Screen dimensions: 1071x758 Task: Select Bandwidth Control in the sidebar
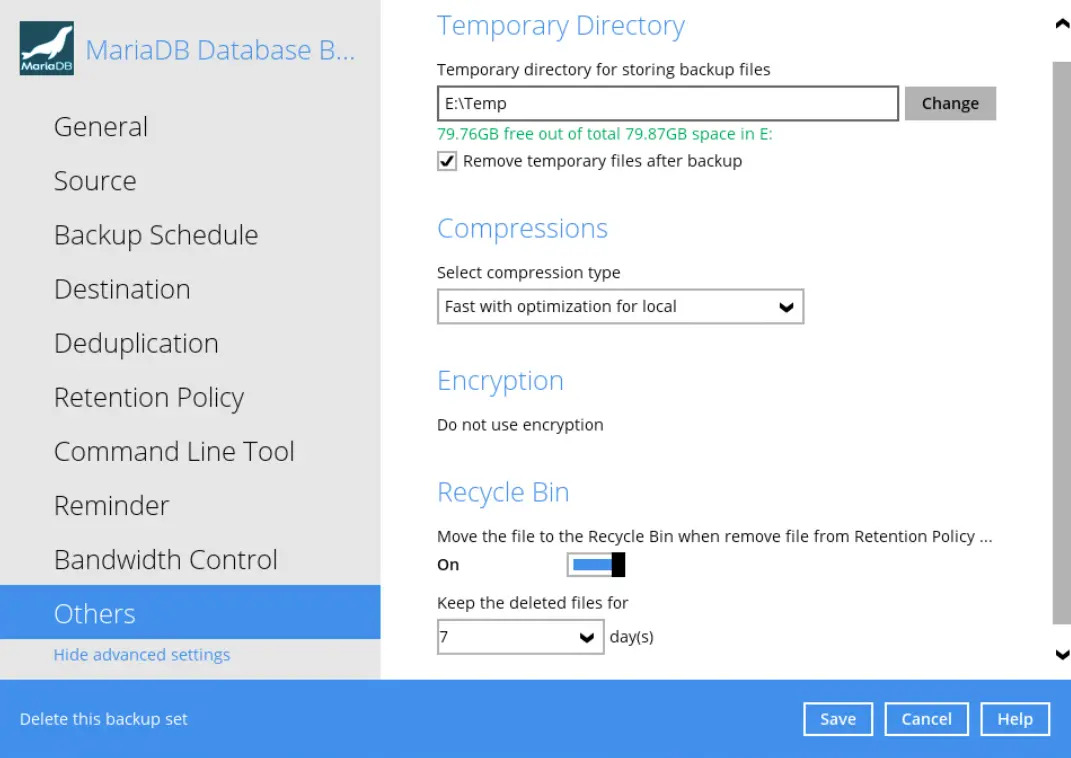(166, 559)
